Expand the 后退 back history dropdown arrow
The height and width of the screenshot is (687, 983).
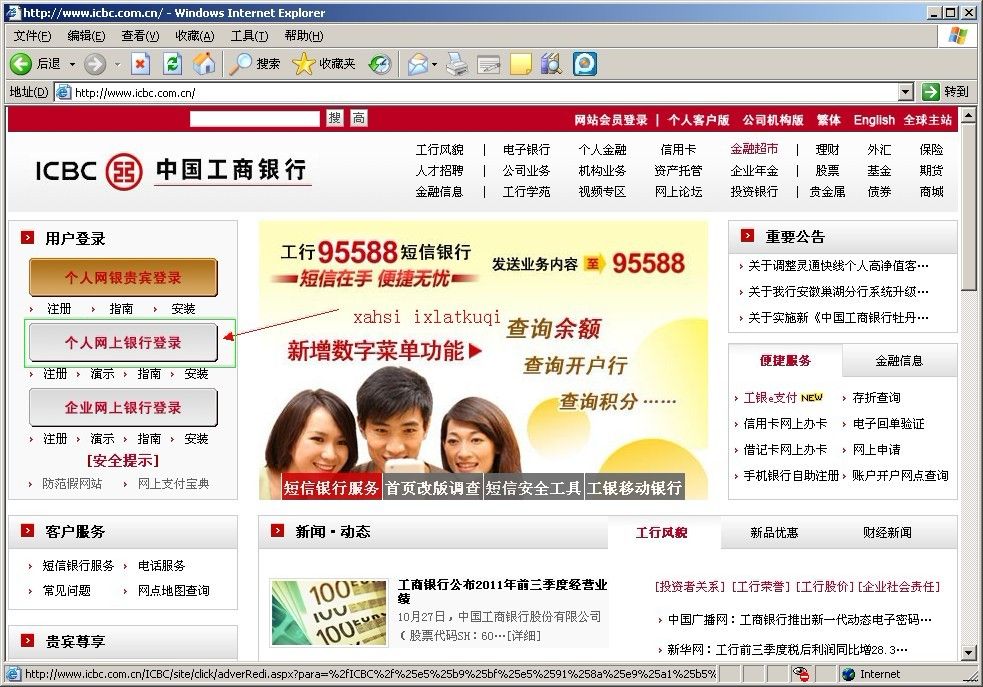[x=71, y=64]
